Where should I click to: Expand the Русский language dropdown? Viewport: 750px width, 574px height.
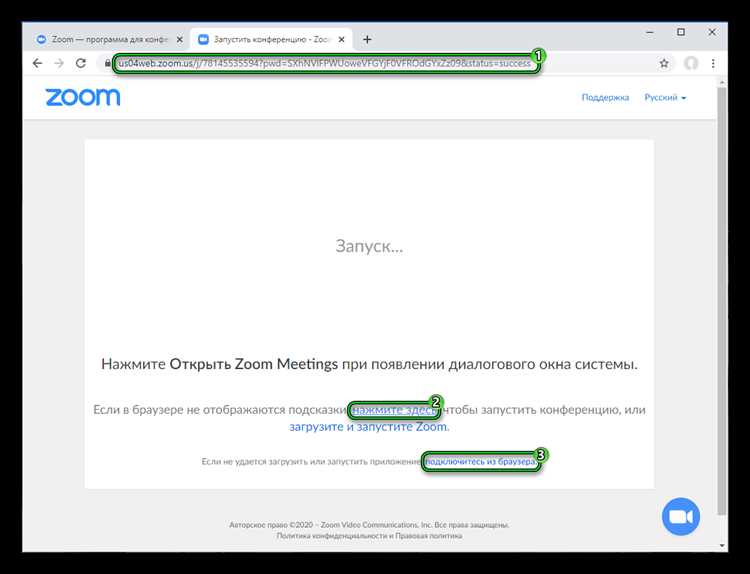point(665,97)
